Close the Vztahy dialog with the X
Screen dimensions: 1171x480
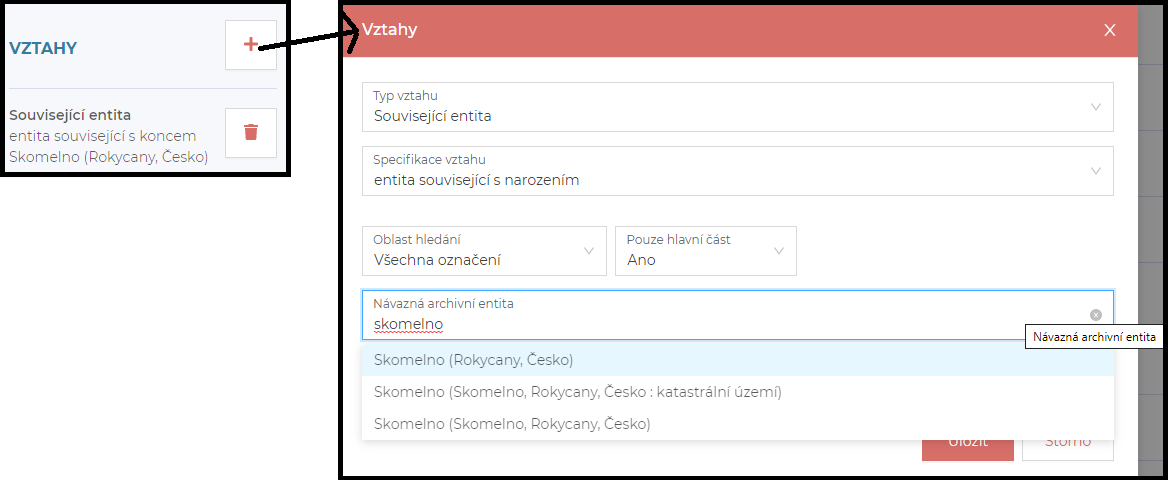[x=1109, y=30]
